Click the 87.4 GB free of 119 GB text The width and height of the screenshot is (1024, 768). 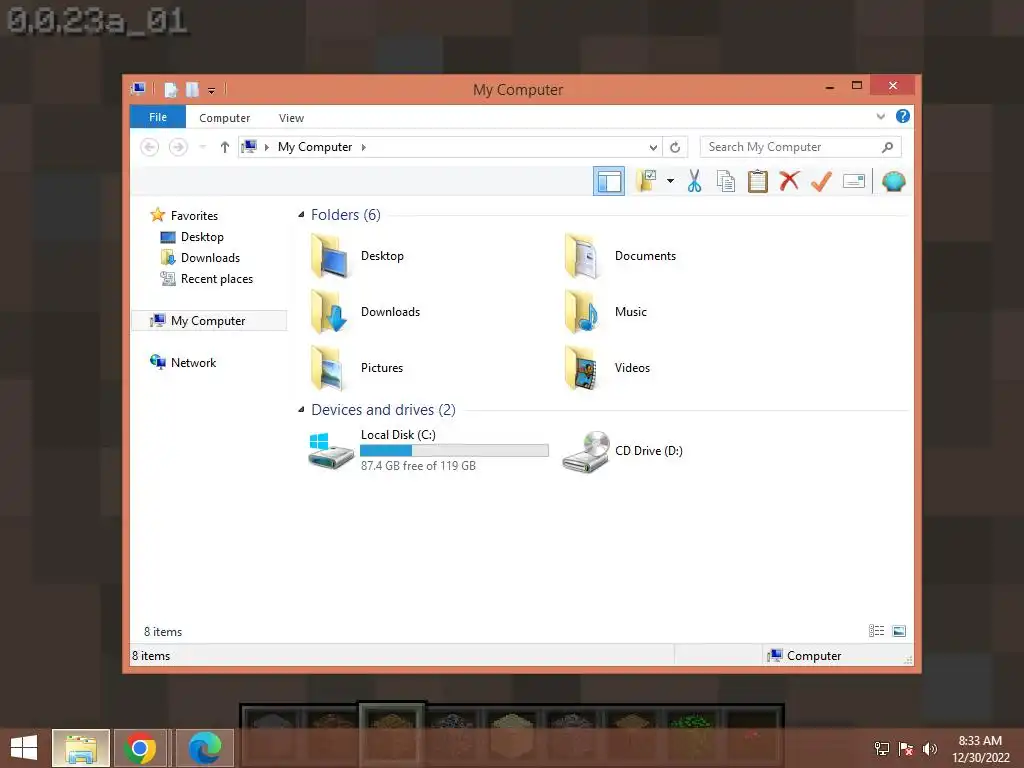pyautogui.click(x=418, y=466)
